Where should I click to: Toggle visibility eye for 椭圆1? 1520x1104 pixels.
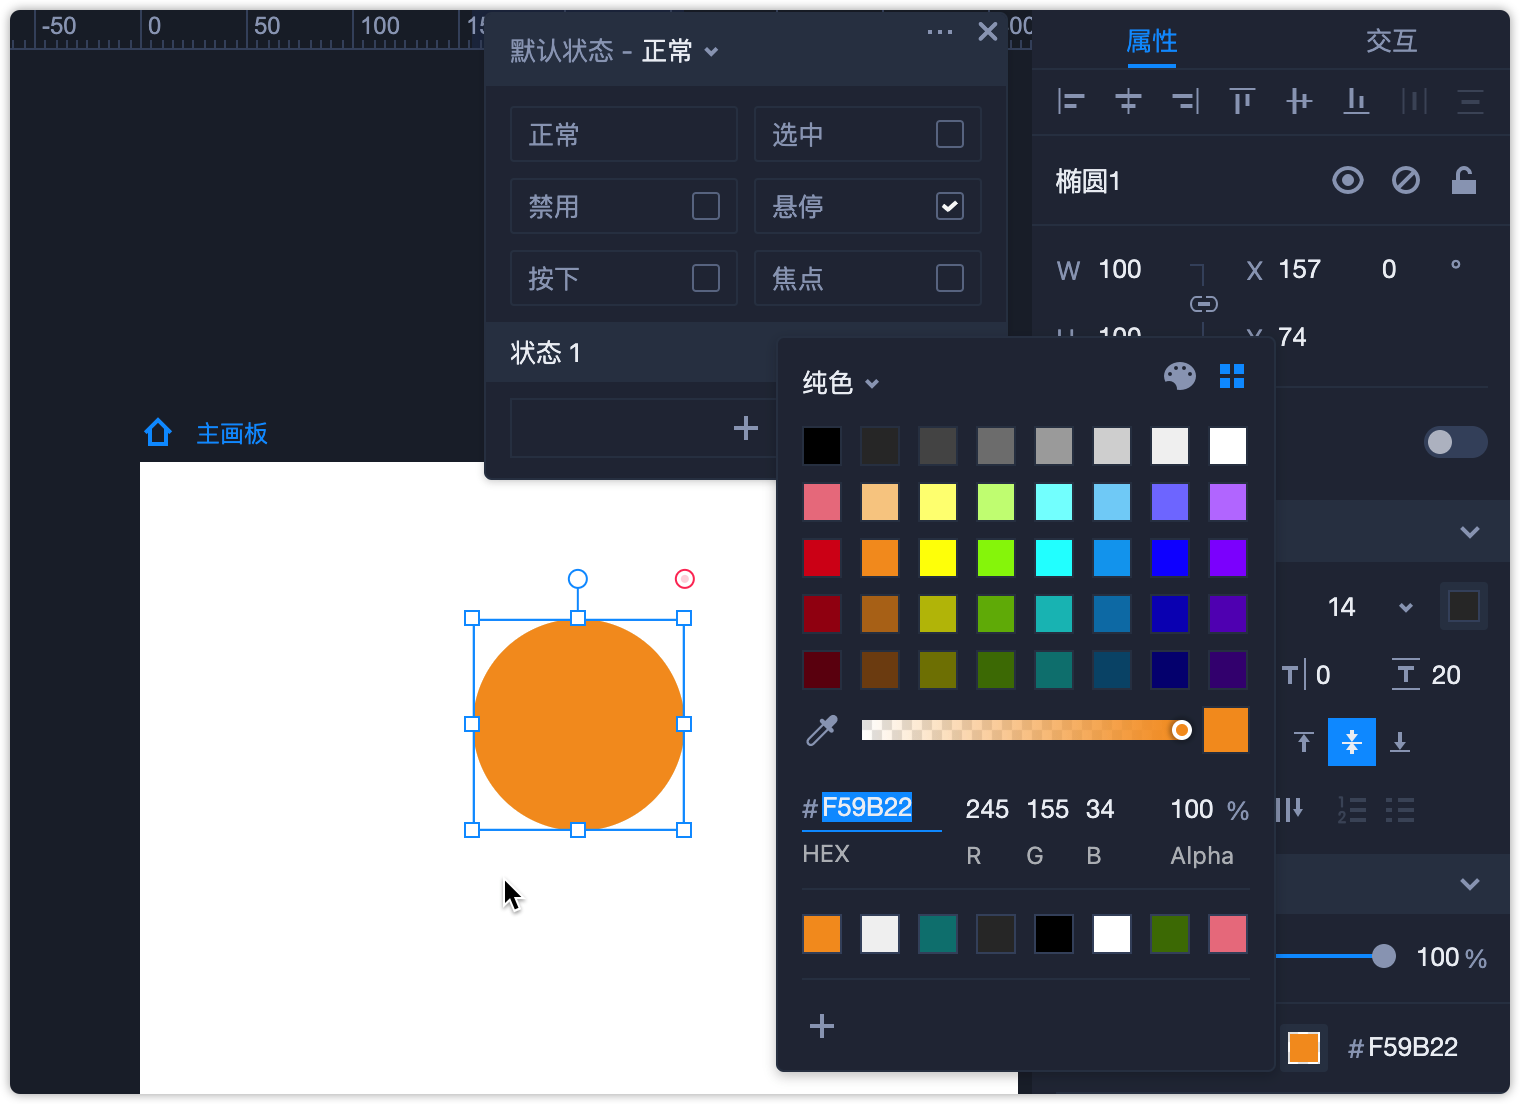(1348, 181)
